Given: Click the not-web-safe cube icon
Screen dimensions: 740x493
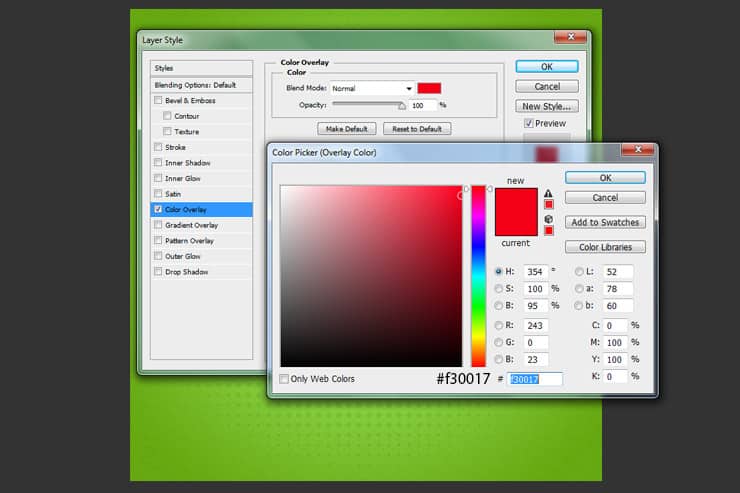Looking at the screenshot, I should (548, 219).
